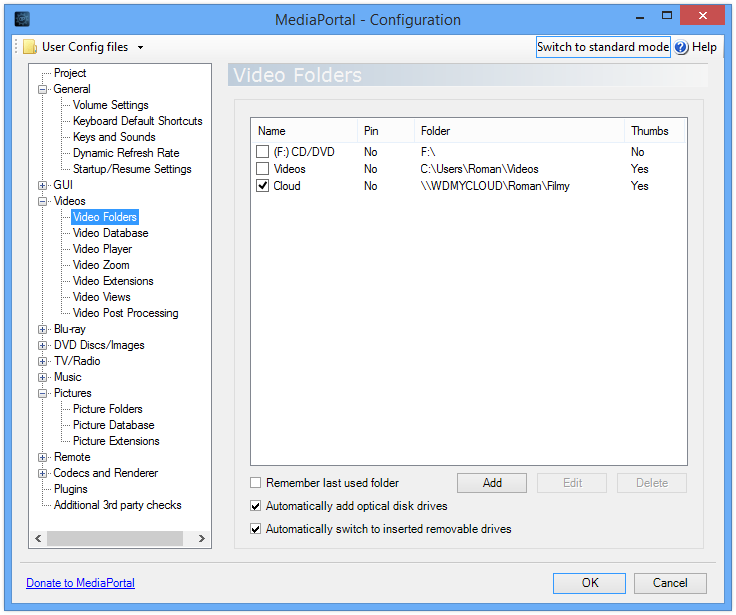This screenshot has width=736, height=615.
Task: Open the User Config files dropdown arrow
Action: [140, 47]
